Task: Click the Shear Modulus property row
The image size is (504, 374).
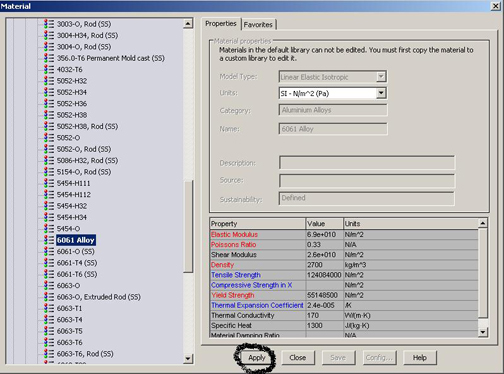Action: (344, 255)
